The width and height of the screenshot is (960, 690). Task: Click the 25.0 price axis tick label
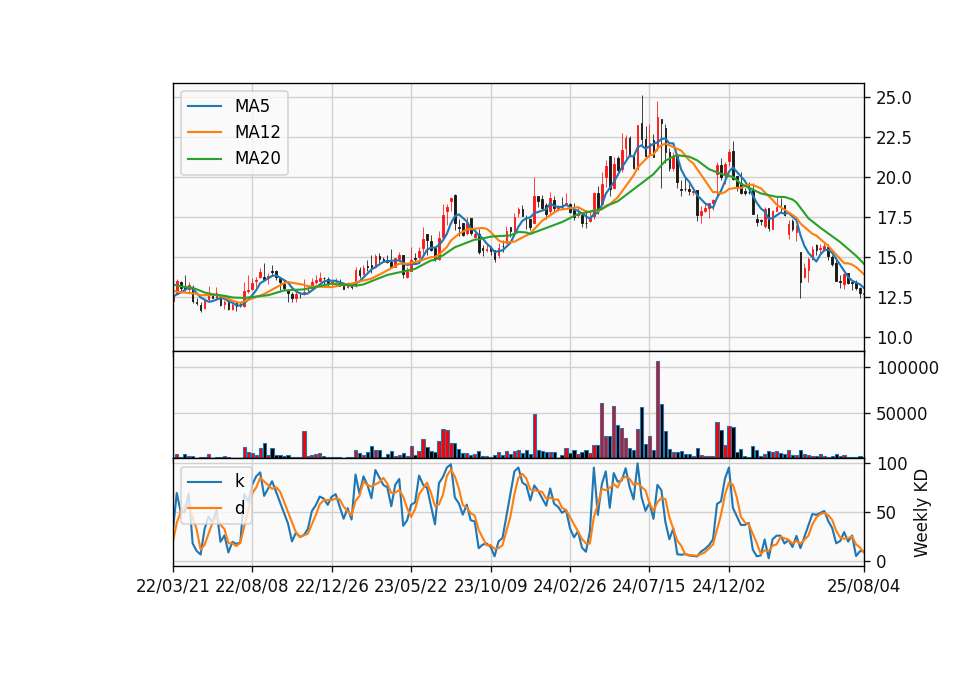894,98
